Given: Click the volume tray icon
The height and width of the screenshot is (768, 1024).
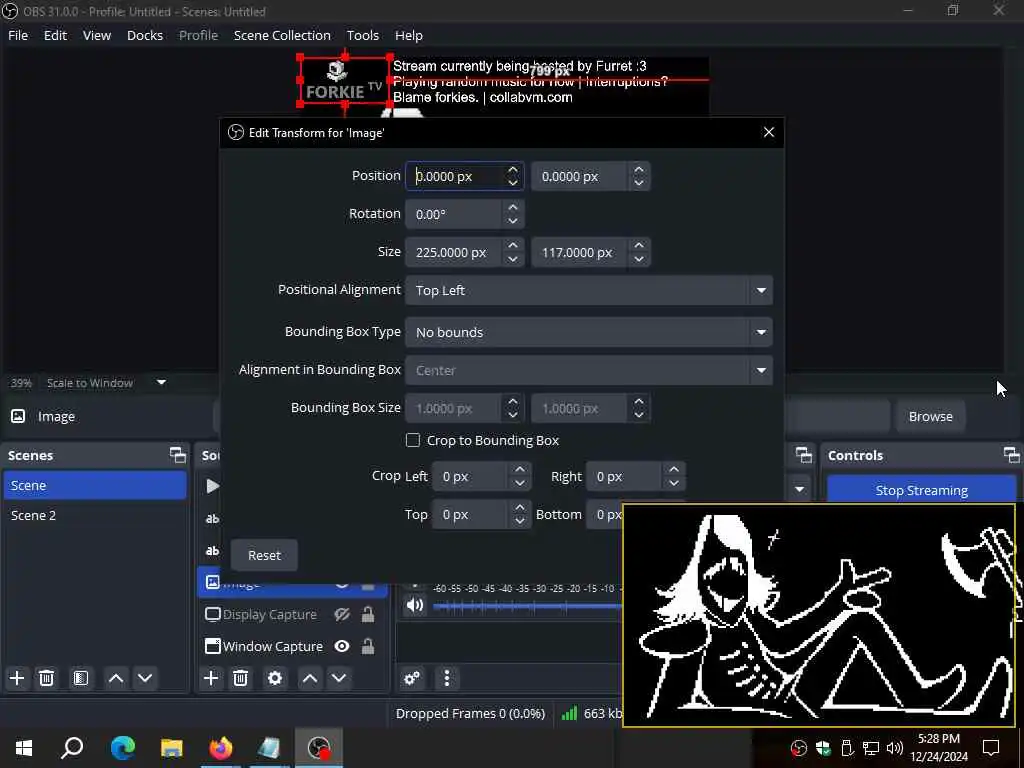Looking at the screenshot, I should click(x=895, y=748).
